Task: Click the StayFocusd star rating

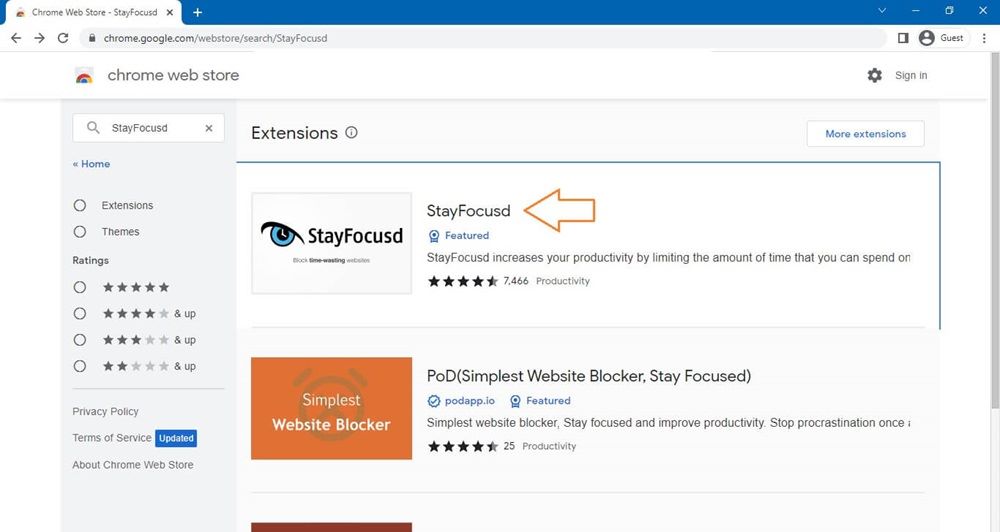Action: (x=463, y=281)
